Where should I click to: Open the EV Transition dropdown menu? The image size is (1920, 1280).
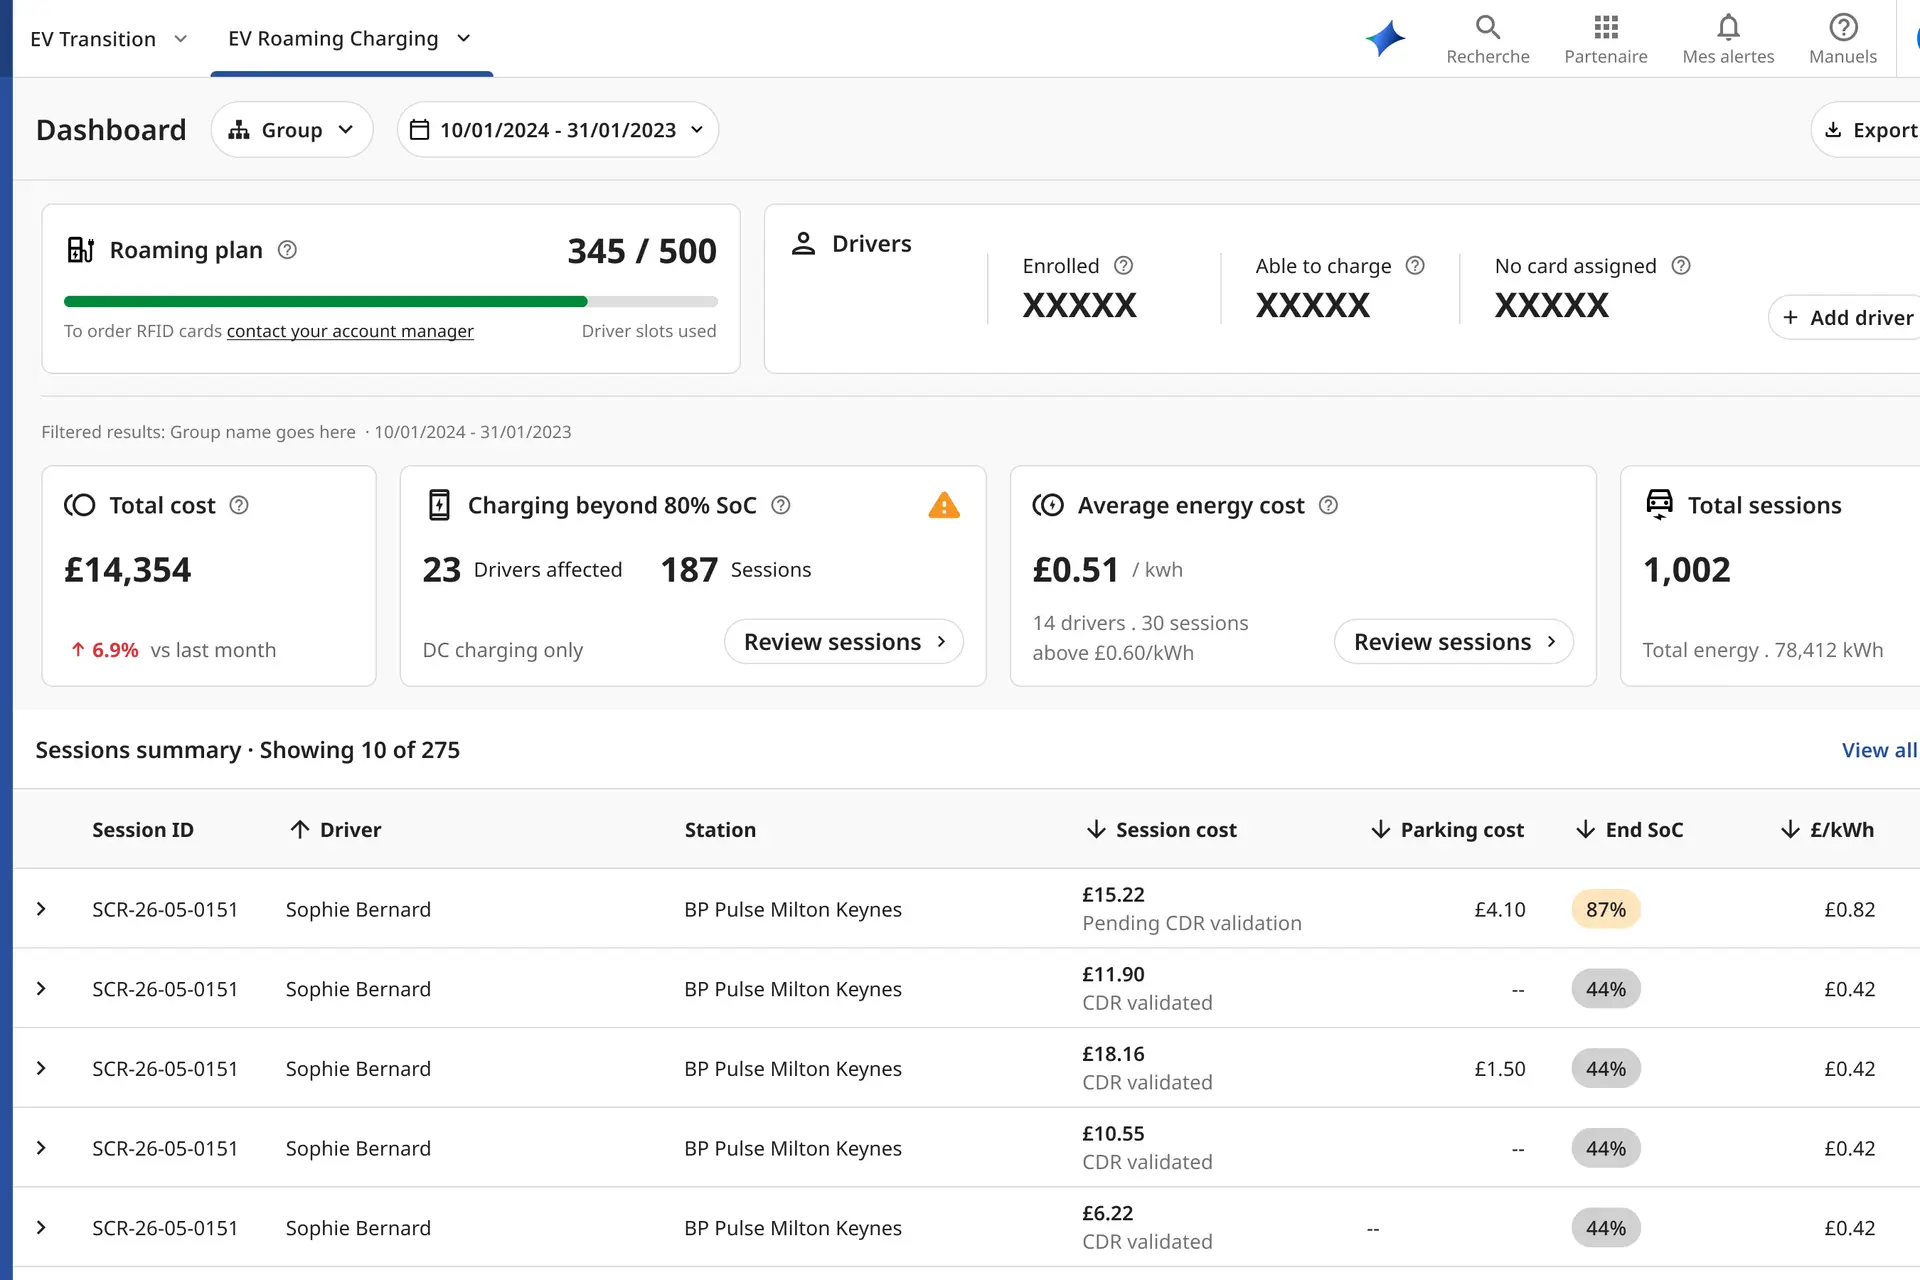point(109,39)
